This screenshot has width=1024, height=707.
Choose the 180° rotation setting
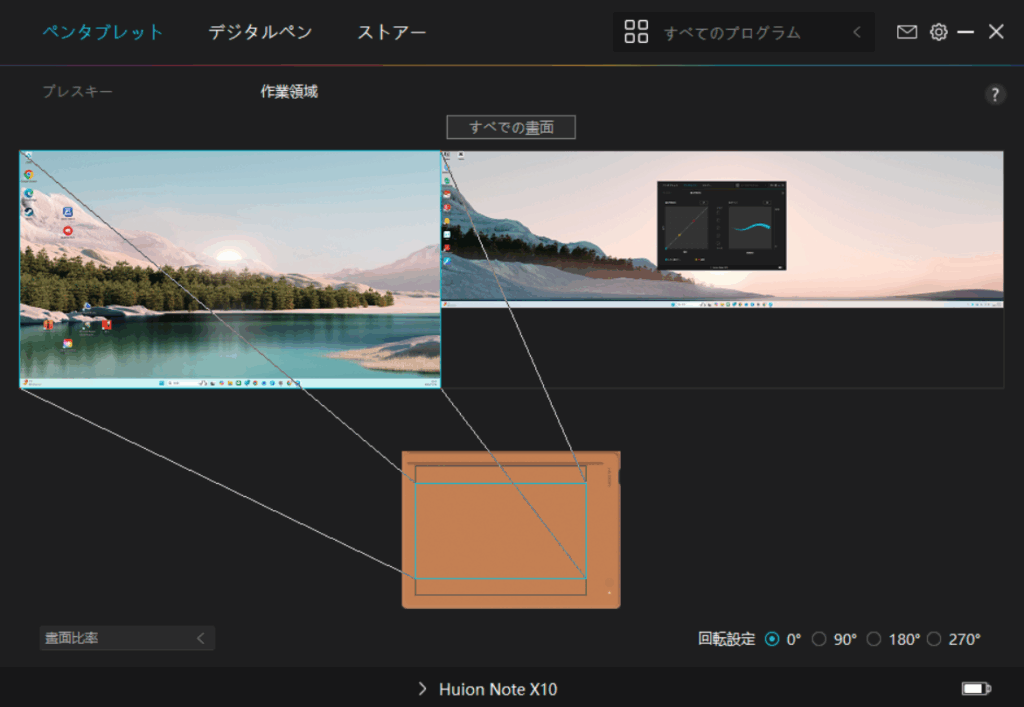pyautogui.click(x=874, y=639)
